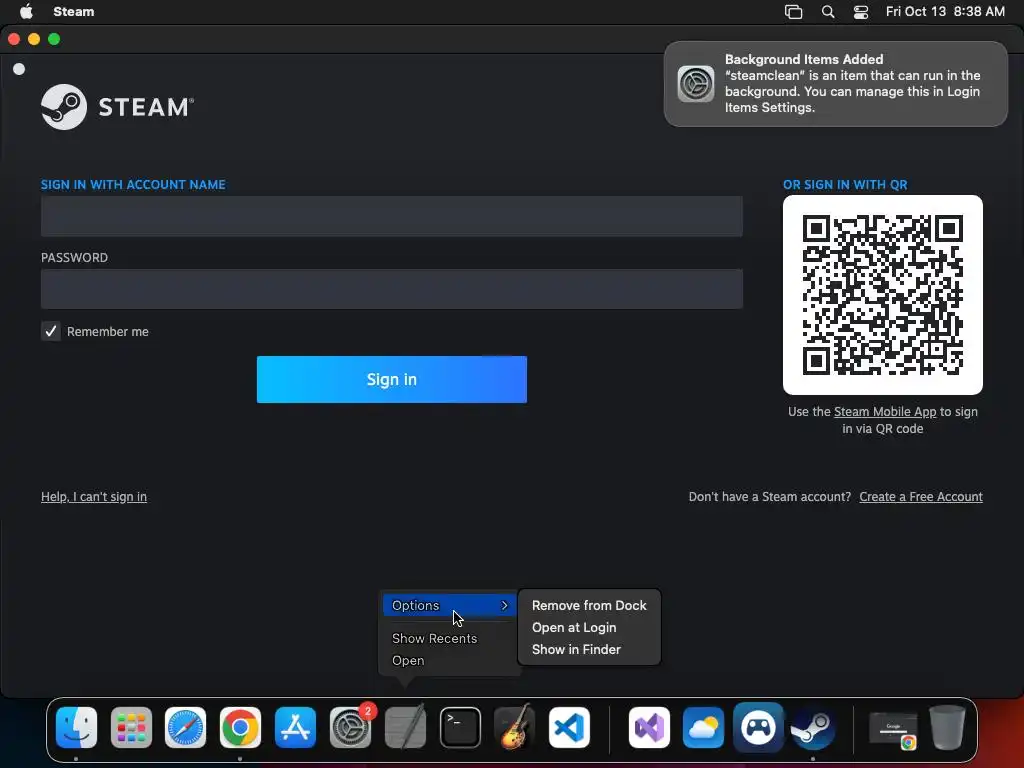Click Stage Manager windows icon in menu bar
1024x768 pixels.
[x=793, y=12]
